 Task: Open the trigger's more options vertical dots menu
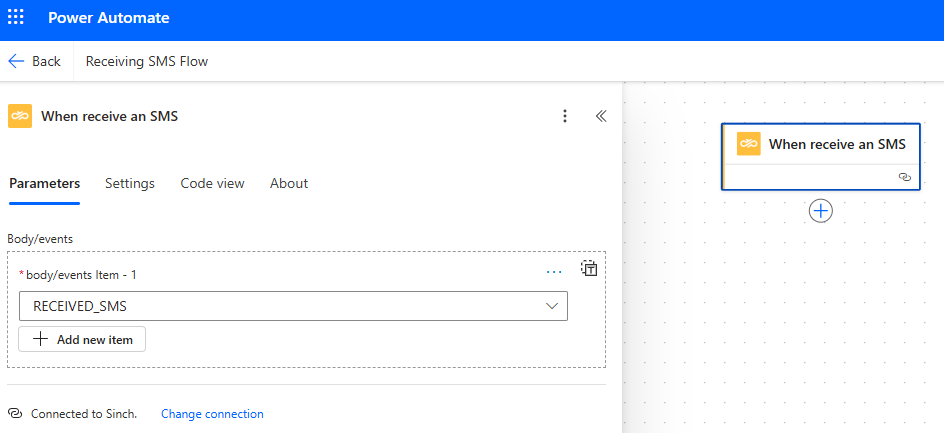point(565,116)
